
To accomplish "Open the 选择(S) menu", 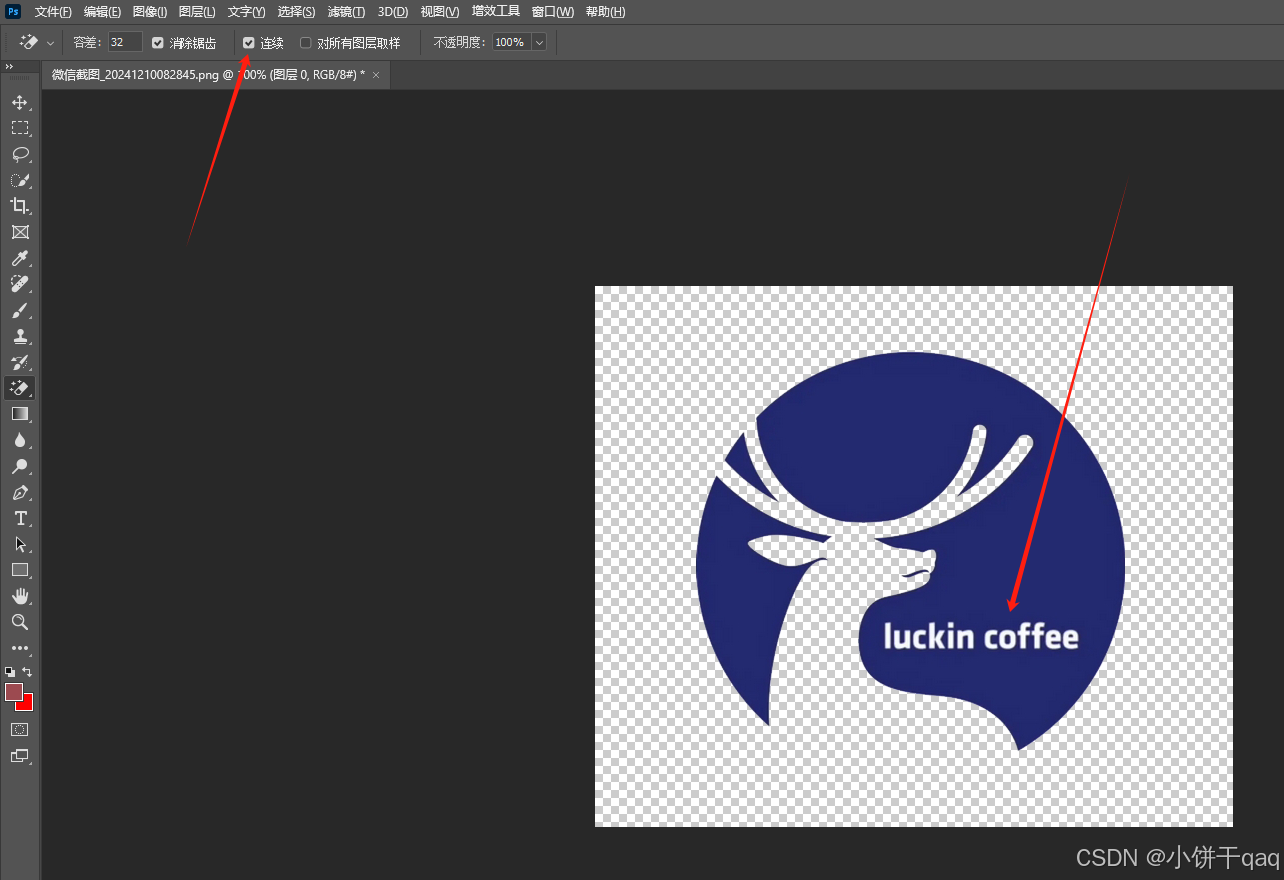I will tap(296, 12).
